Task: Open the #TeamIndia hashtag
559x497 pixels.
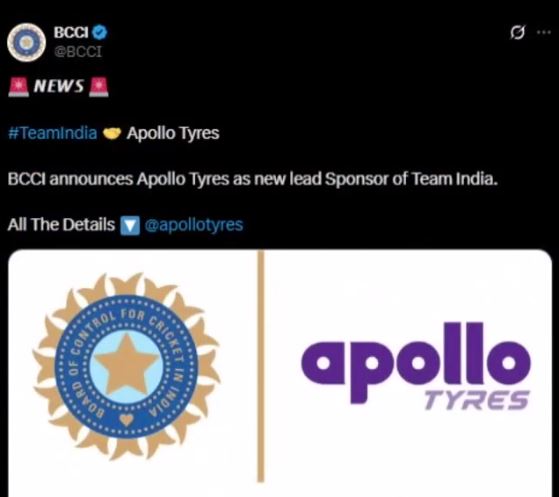Action: (x=52, y=133)
